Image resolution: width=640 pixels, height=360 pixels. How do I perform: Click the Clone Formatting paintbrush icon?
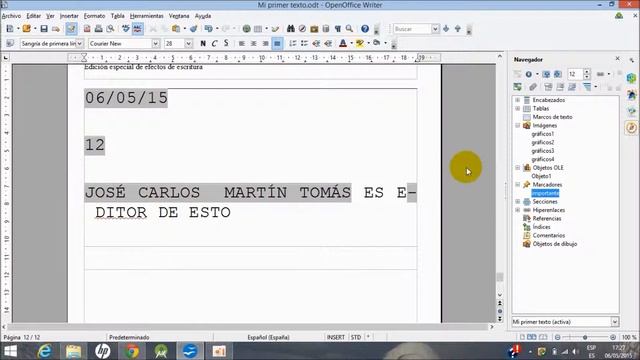[193, 29]
